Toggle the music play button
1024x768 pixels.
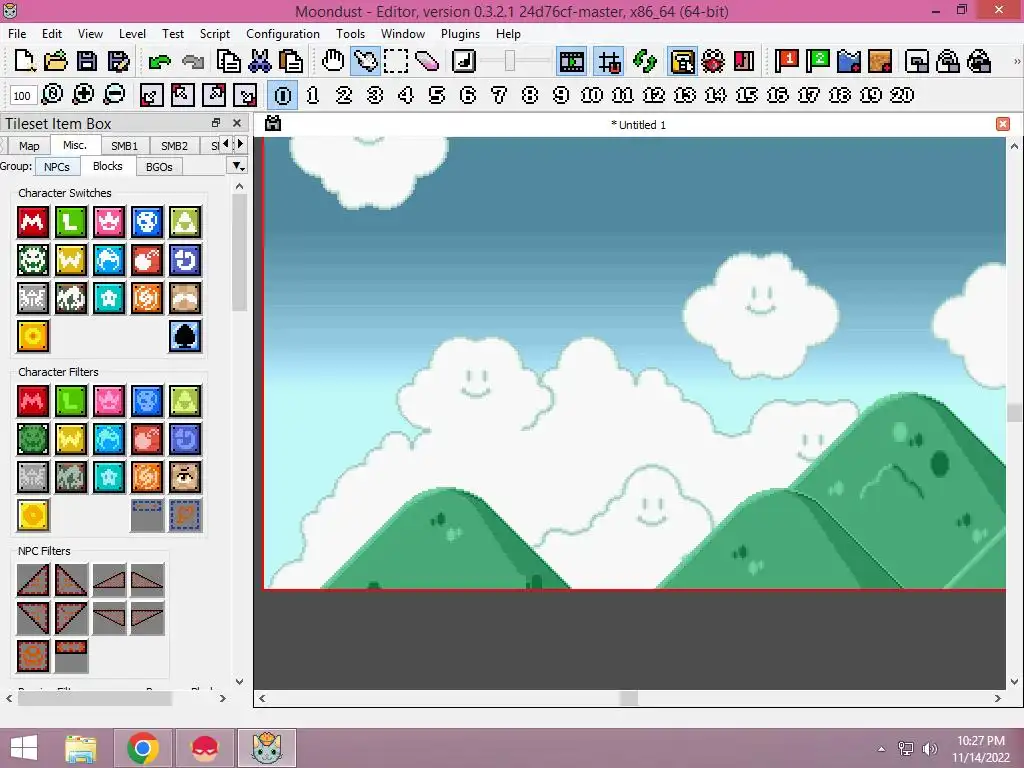464,61
